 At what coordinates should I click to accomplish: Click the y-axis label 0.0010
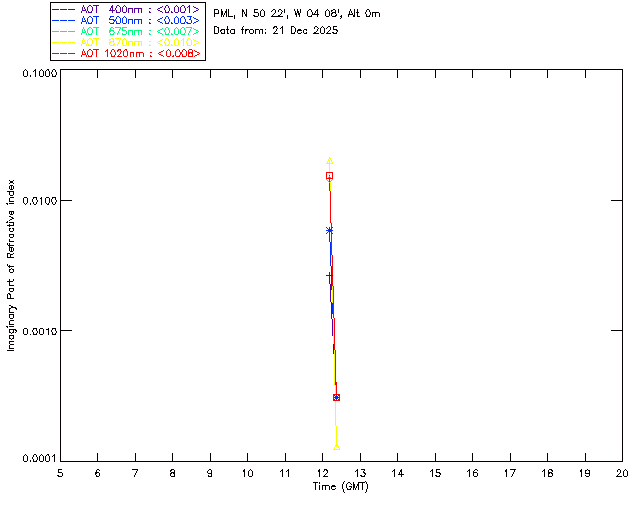[x=39, y=331]
